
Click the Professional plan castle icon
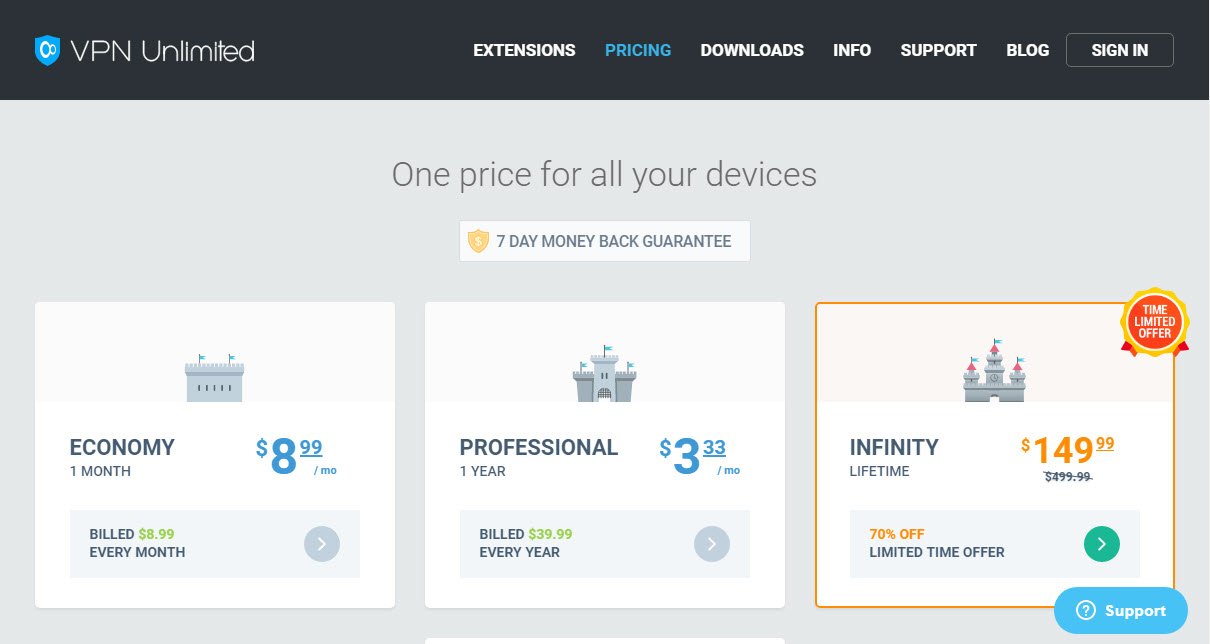(x=604, y=373)
